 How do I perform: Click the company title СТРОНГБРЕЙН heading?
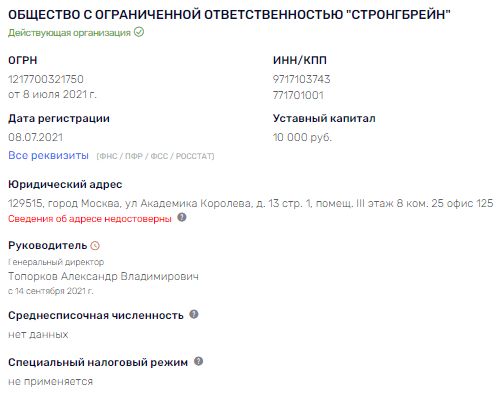[x=229, y=15]
